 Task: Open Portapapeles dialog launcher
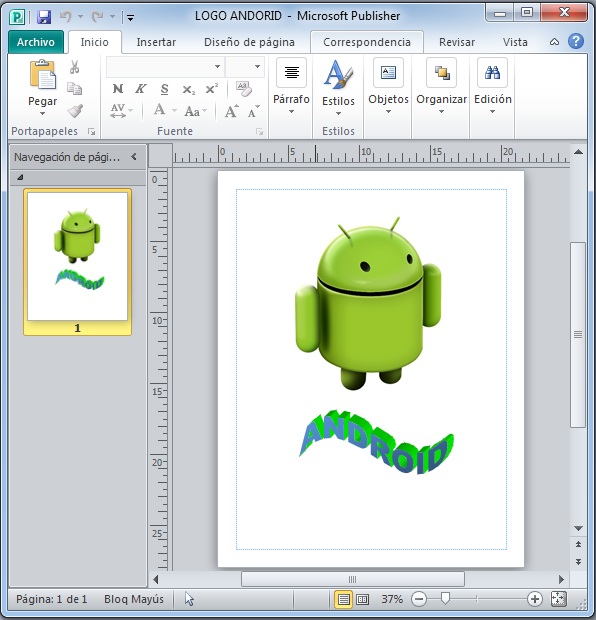(x=92, y=132)
